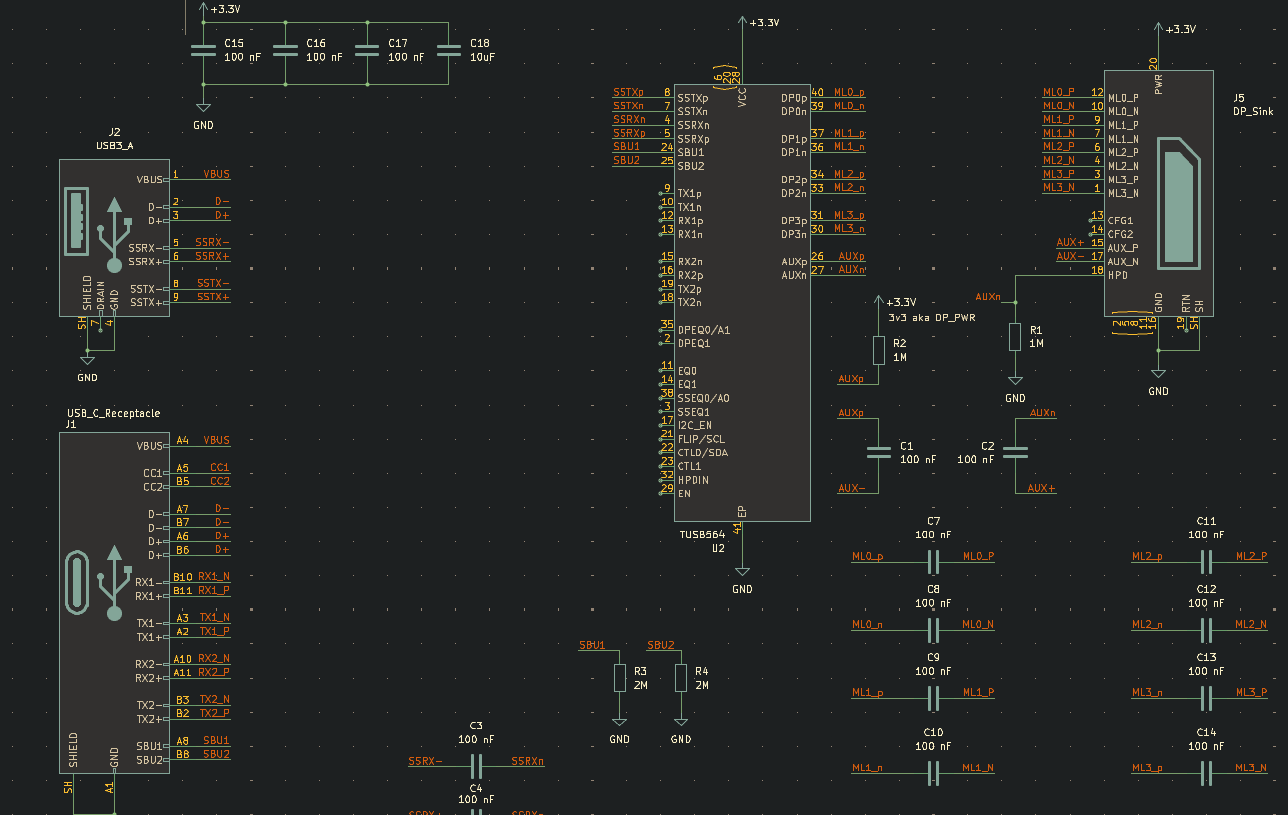The image size is (1288, 815).
Task: Click the ML3_N net label beside J5 pin 1
Action: click(1059, 187)
